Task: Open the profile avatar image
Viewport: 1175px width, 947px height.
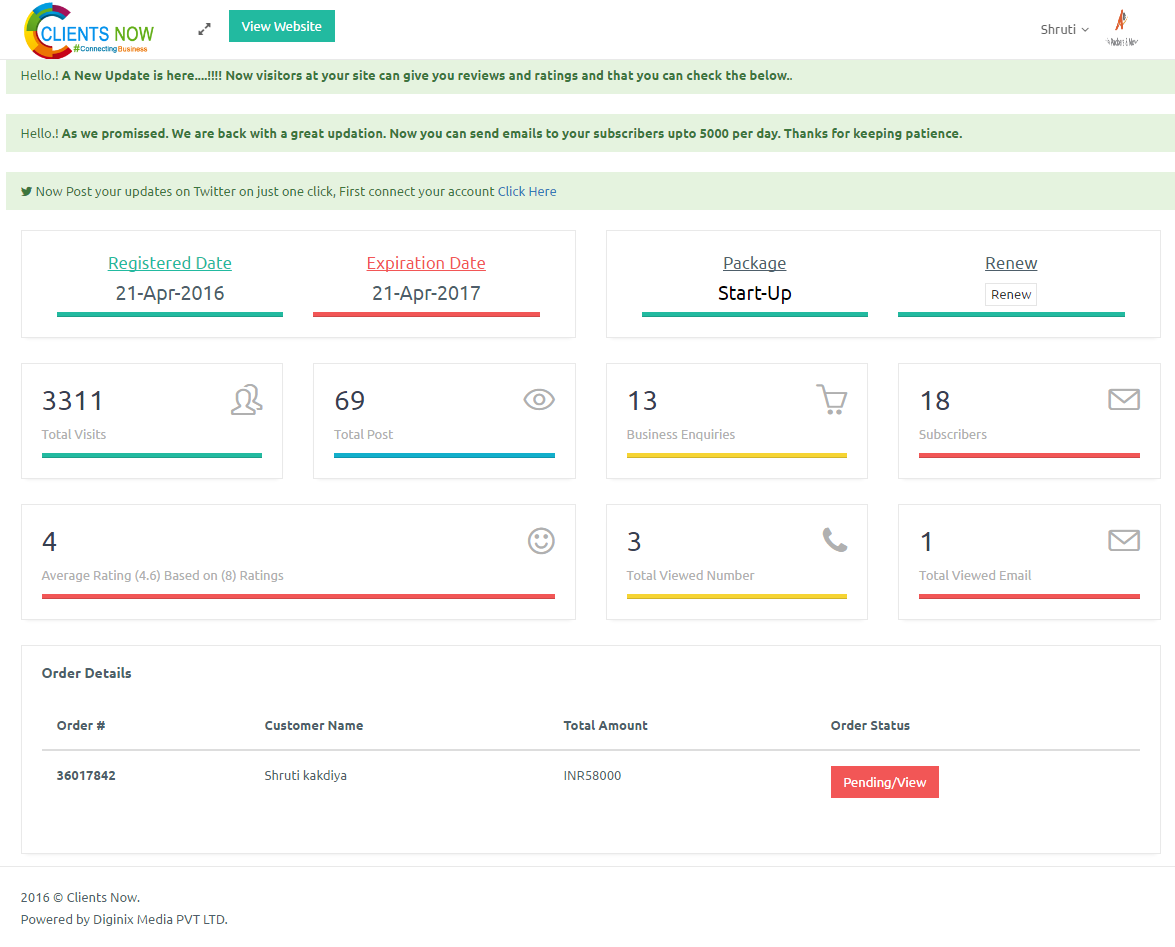Action: click(x=1121, y=28)
